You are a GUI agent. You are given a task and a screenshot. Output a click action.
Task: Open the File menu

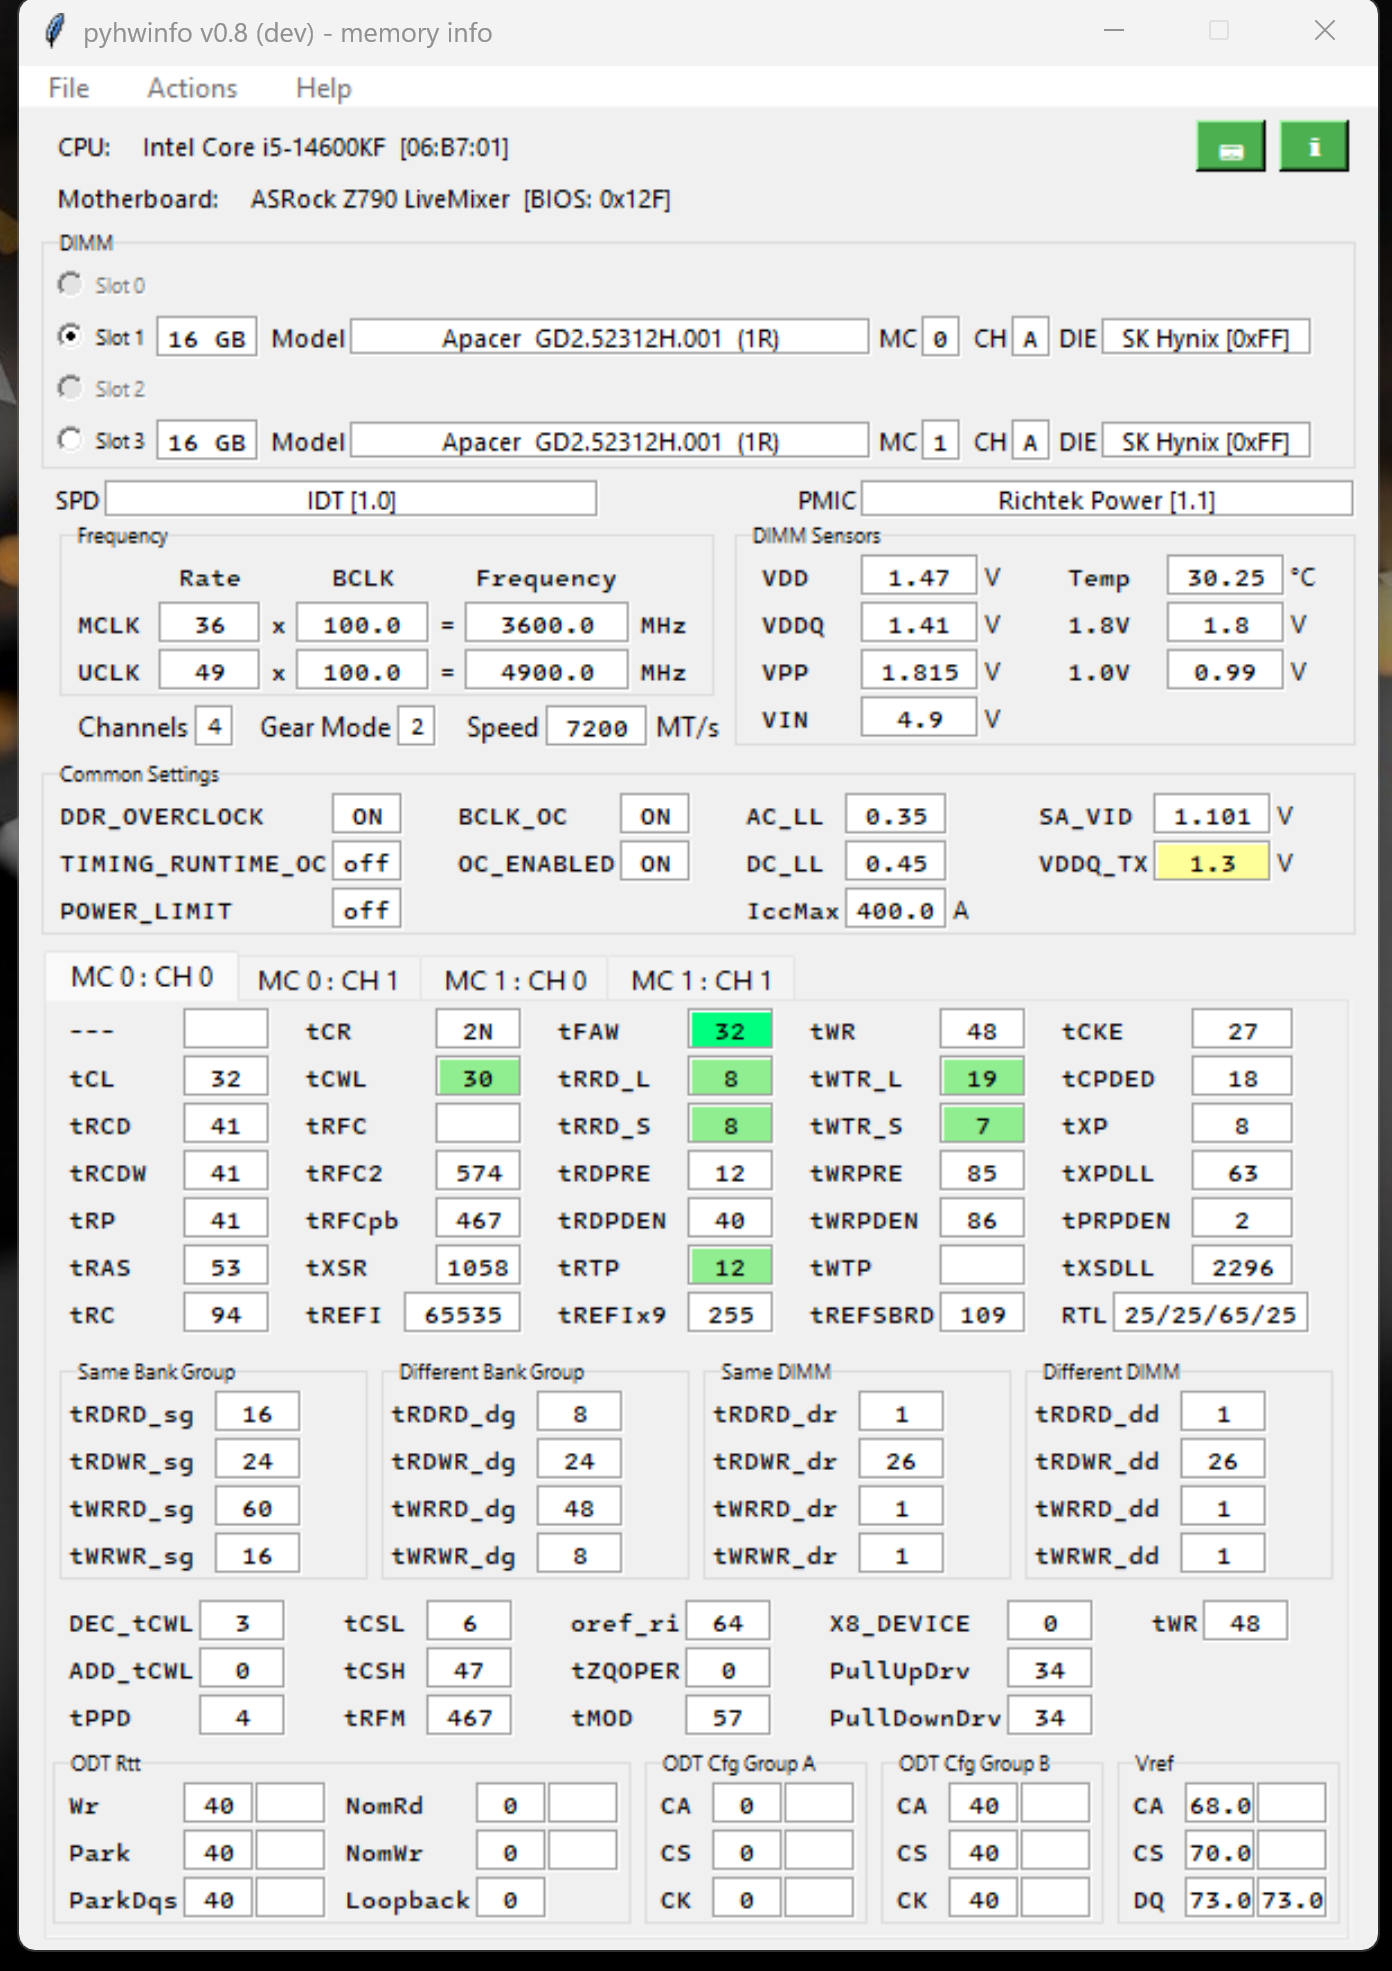point(69,88)
